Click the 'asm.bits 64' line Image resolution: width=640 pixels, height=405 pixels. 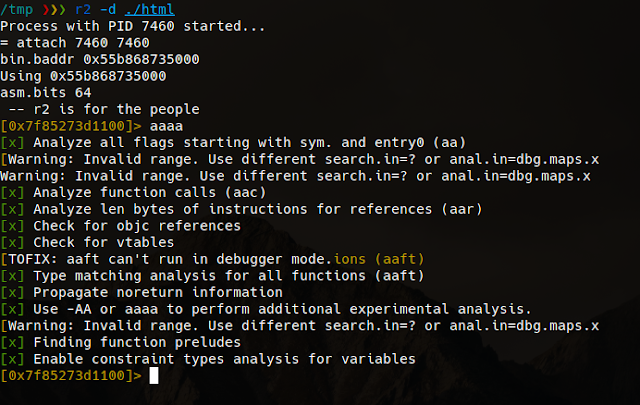click(x=46, y=93)
